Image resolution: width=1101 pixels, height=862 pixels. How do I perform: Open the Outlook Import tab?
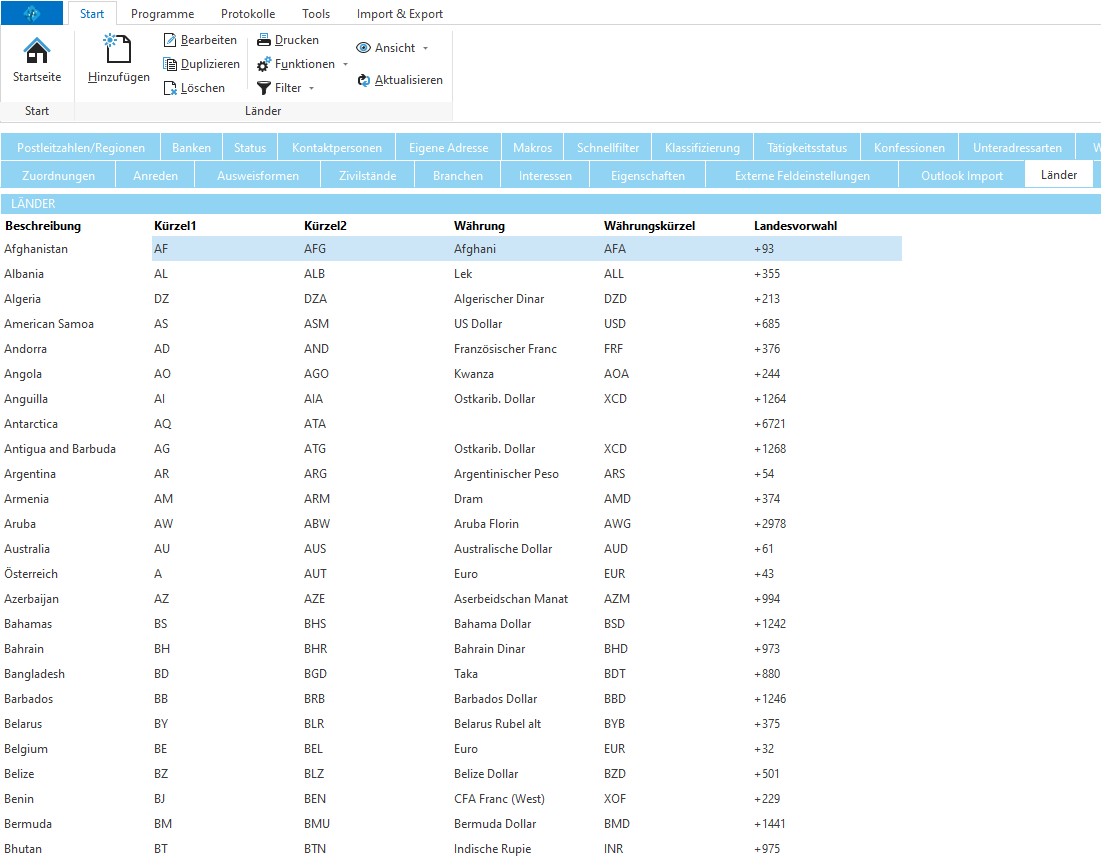coord(961,176)
